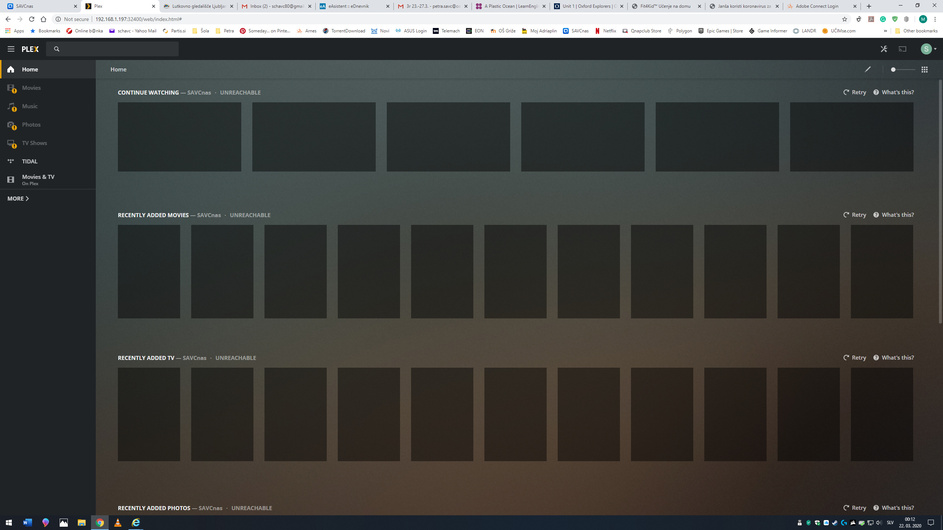Open the Plex account avatar menu
Screen dimensions: 943x530
coord(928,49)
